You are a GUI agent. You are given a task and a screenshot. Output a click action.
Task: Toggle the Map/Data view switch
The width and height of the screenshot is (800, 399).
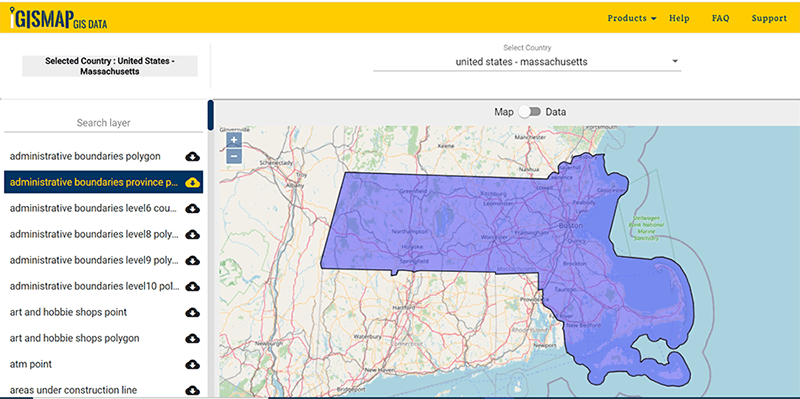[x=530, y=112]
